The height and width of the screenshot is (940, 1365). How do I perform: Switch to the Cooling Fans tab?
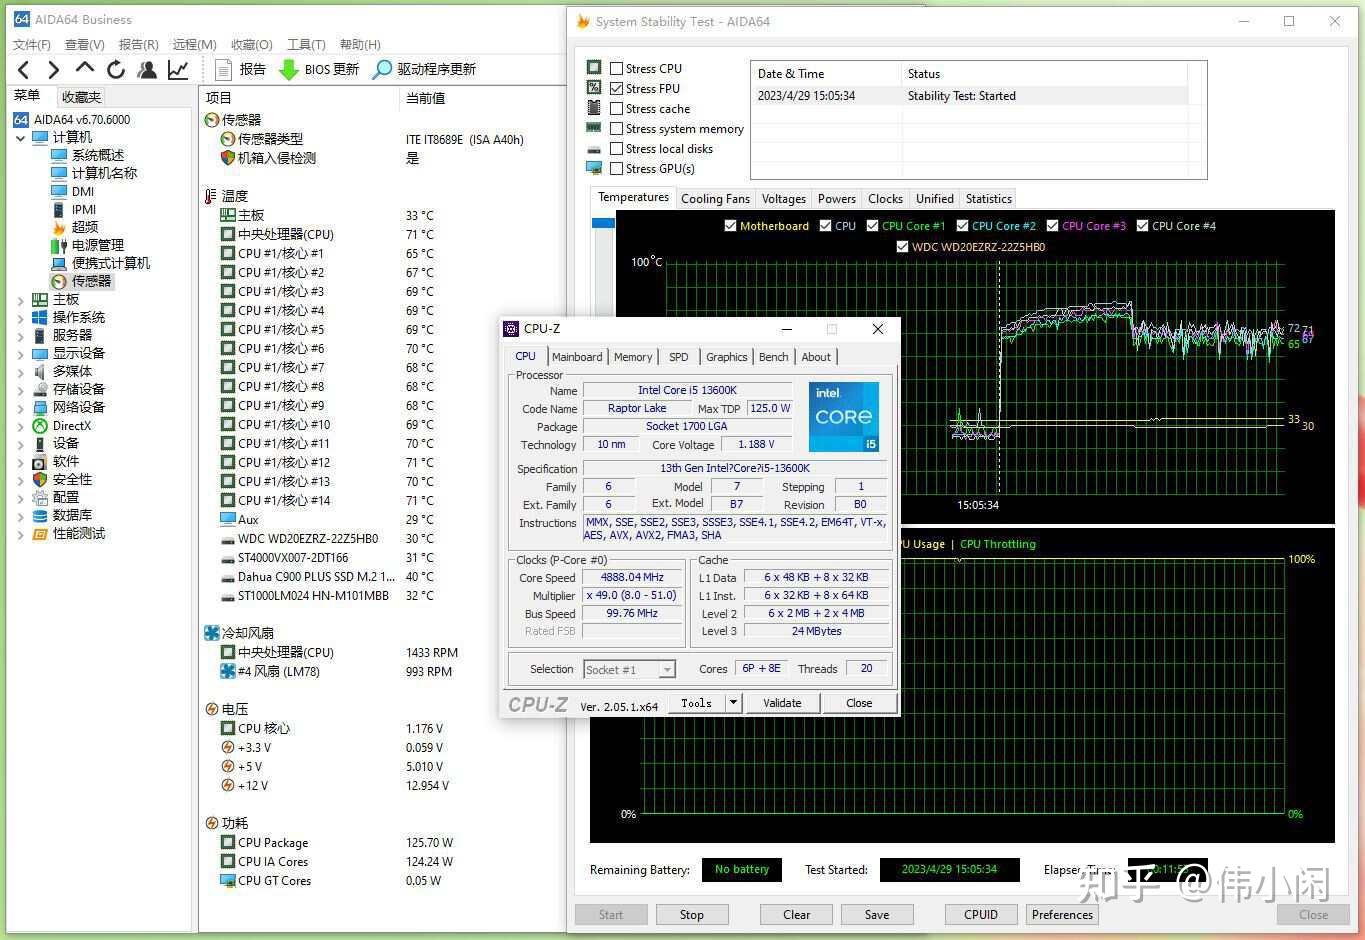tap(715, 199)
